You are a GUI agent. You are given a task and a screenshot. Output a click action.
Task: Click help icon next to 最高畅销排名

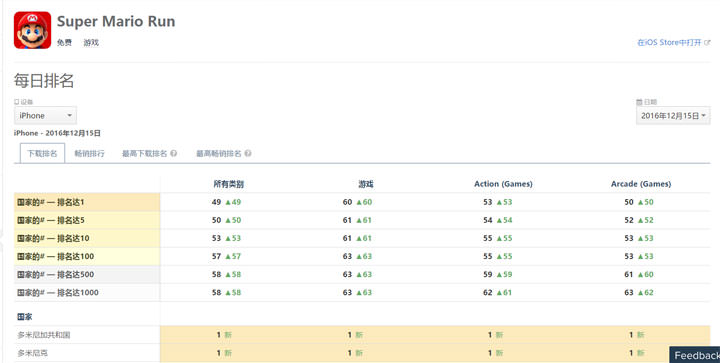[x=248, y=153]
